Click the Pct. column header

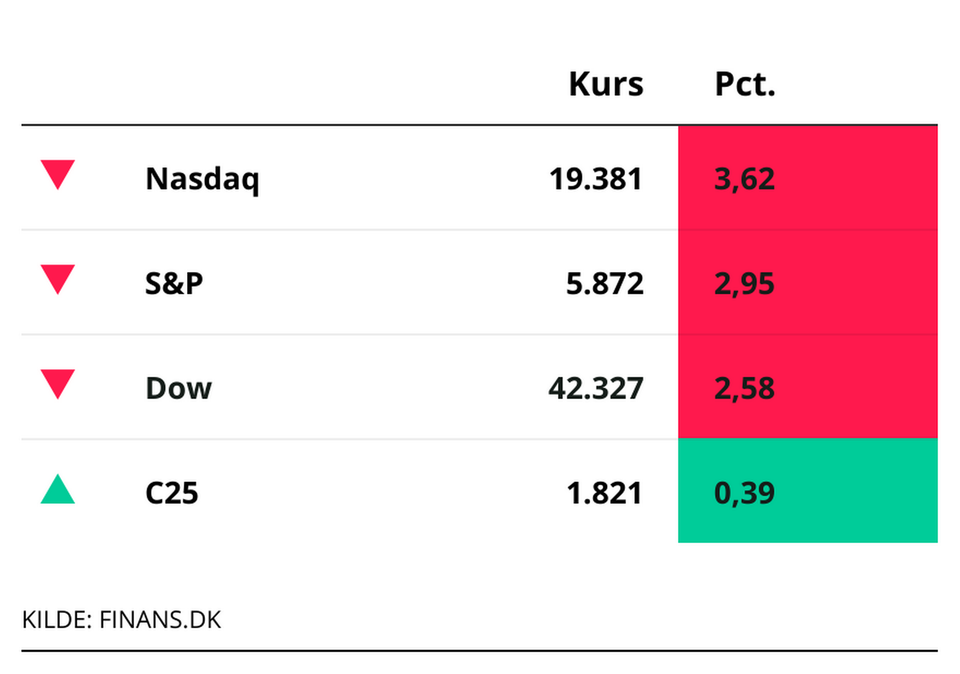click(x=745, y=85)
